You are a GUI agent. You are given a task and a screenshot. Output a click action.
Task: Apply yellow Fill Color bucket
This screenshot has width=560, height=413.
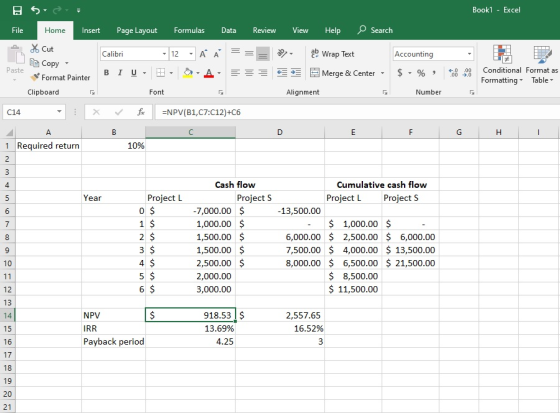pos(188,73)
